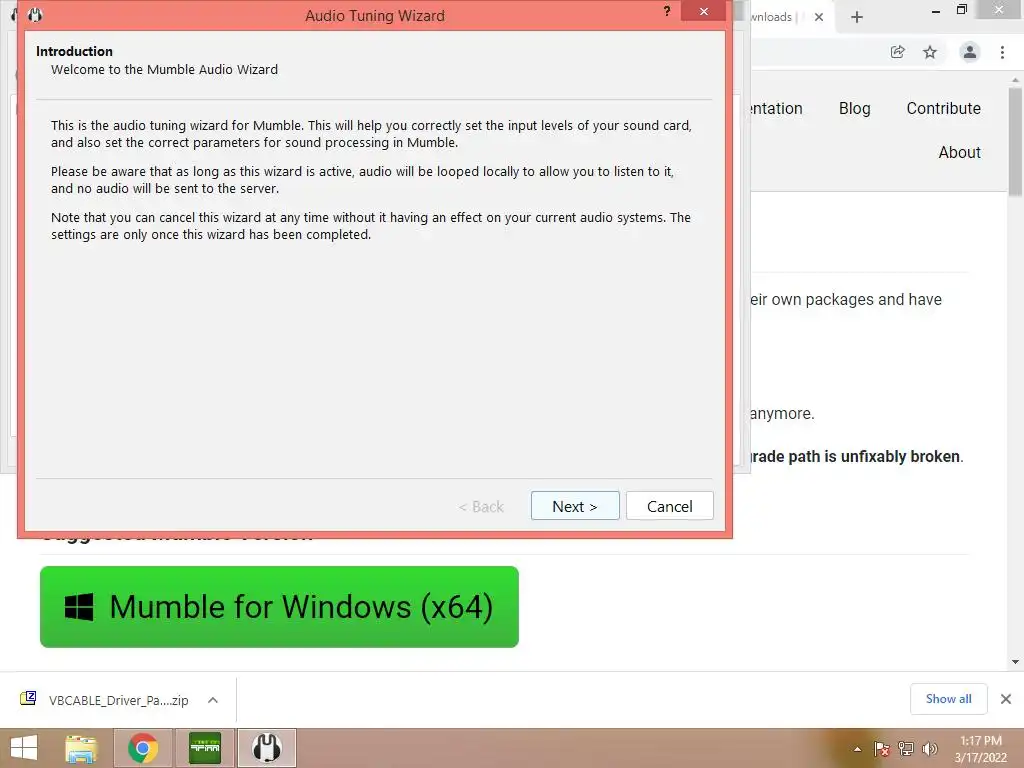Open the taskbar clock showing 1:17 PM
This screenshot has width=1024, height=768.
pos(980,749)
